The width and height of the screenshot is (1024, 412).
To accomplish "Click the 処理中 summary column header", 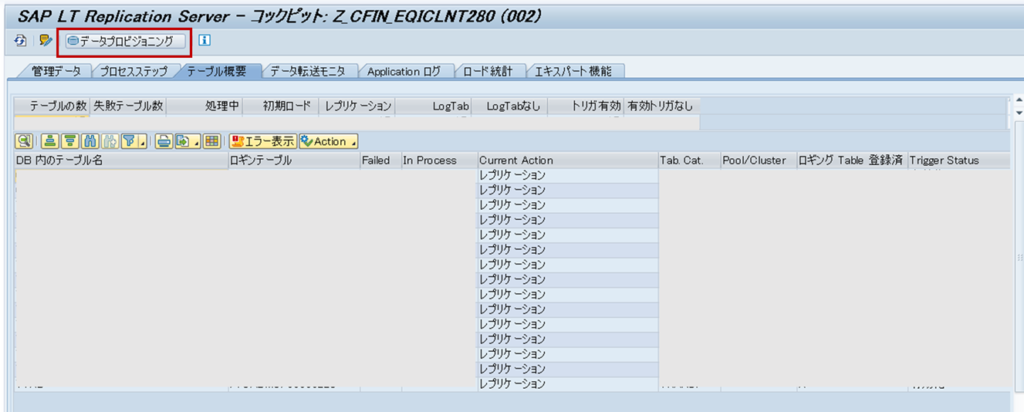I will tap(204, 106).
